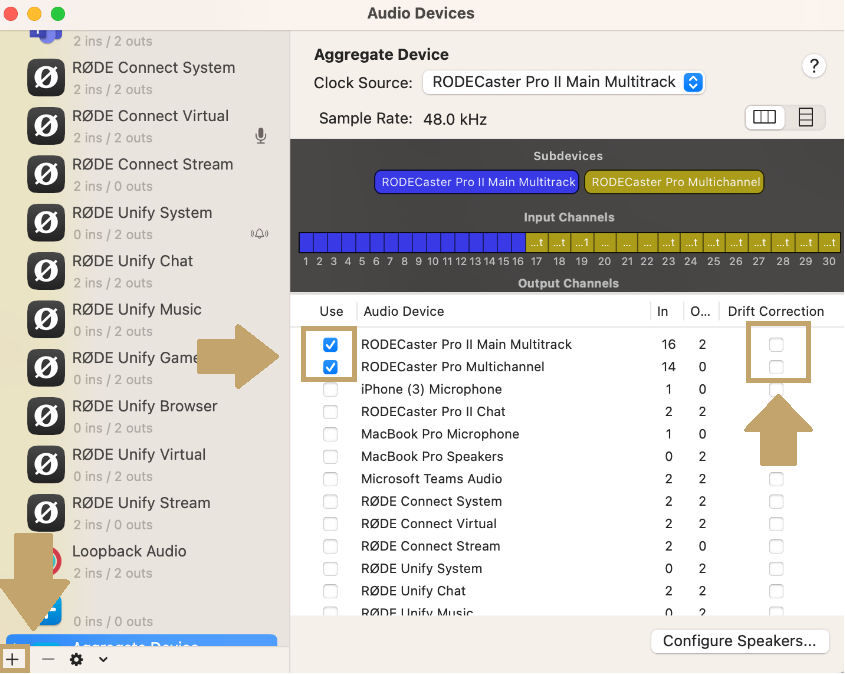The height and width of the screenshot is (674, 845).
Task: Select the RODECaster Pro II Chat row name
Action: (433, 412)
